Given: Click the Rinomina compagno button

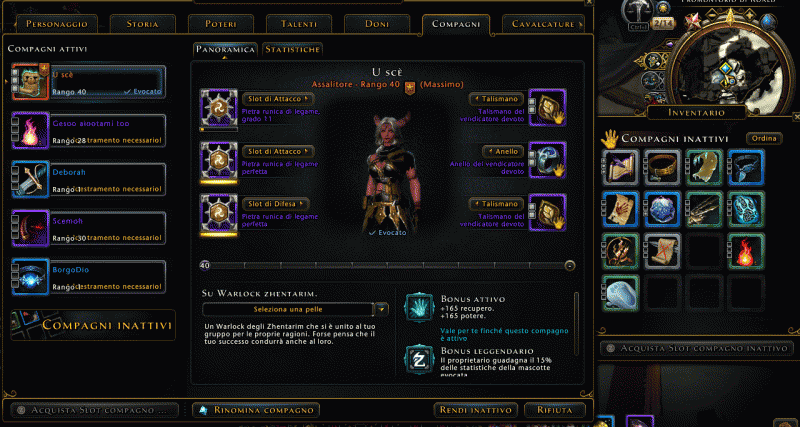Looking at the screenshot, I should [x=256, y=410].
